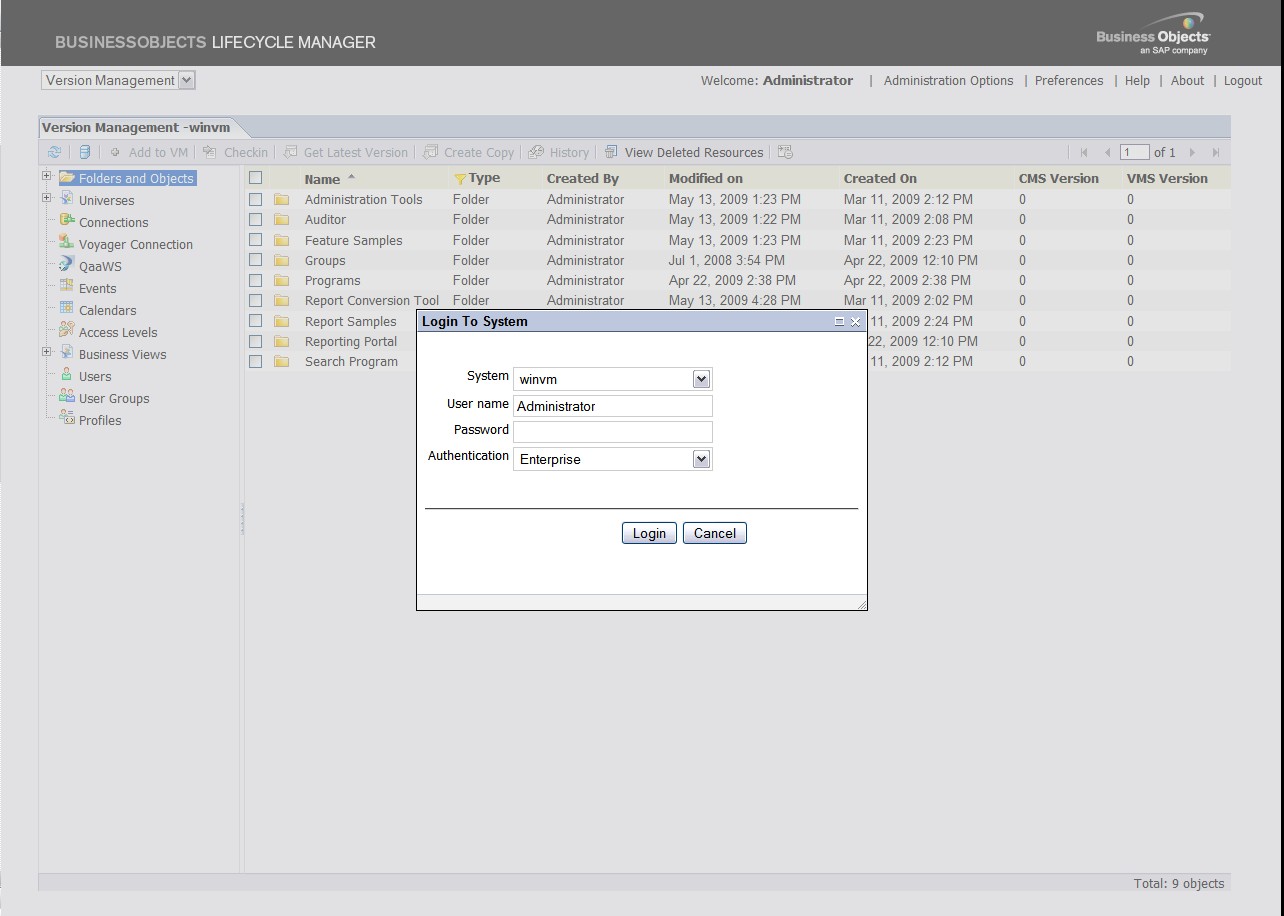Maximize the Login To System dialog
The image size is (1284, 916).
[839, 321]
